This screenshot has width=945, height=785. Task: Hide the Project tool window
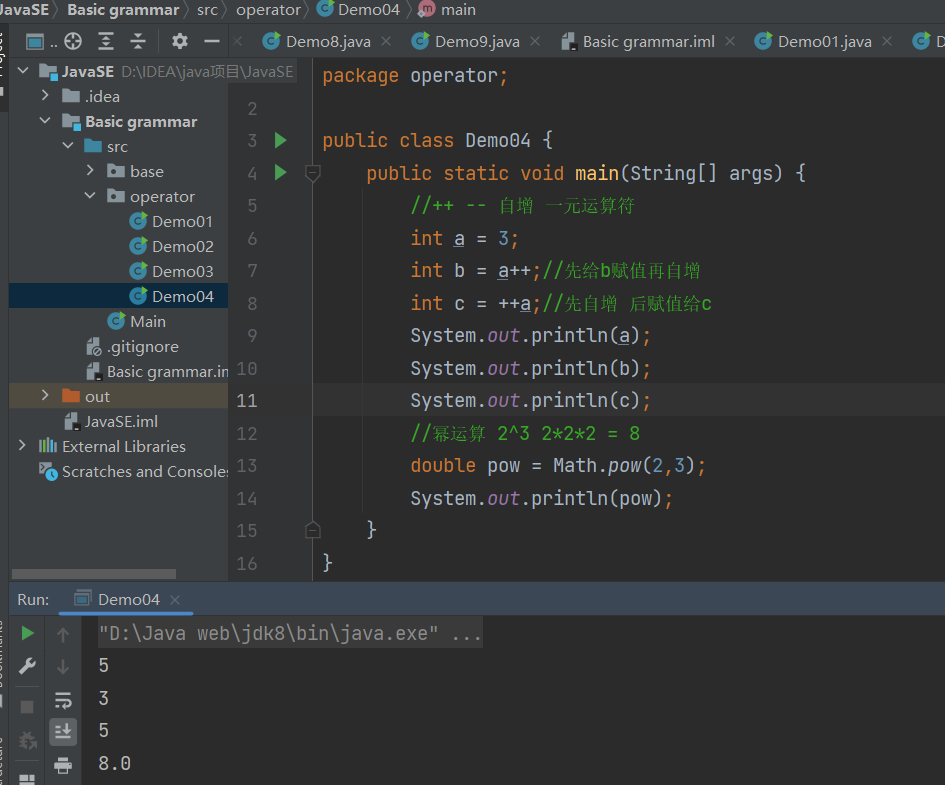[211, 41]
